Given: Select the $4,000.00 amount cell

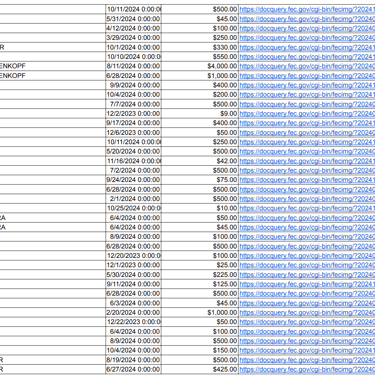Looking at the screenshot, I should pos(200,66).
